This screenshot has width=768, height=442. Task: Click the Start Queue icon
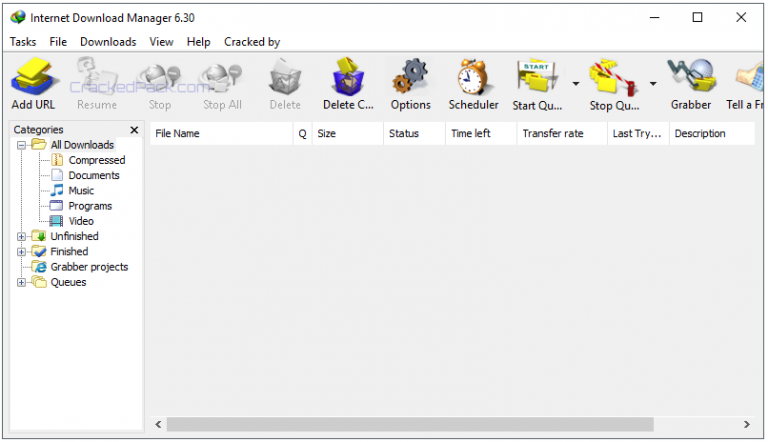pos(537,76)
